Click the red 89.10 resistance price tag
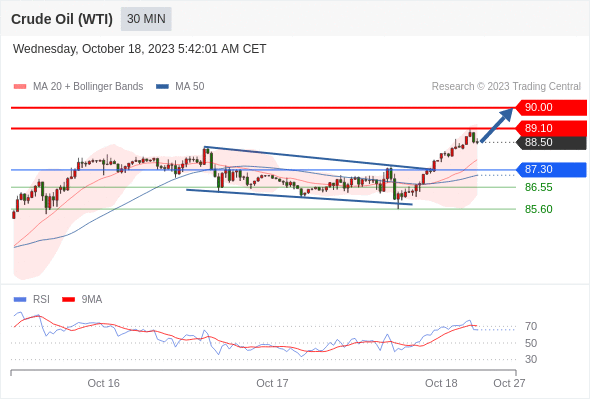The image size is (590, 400). [551, 128]
